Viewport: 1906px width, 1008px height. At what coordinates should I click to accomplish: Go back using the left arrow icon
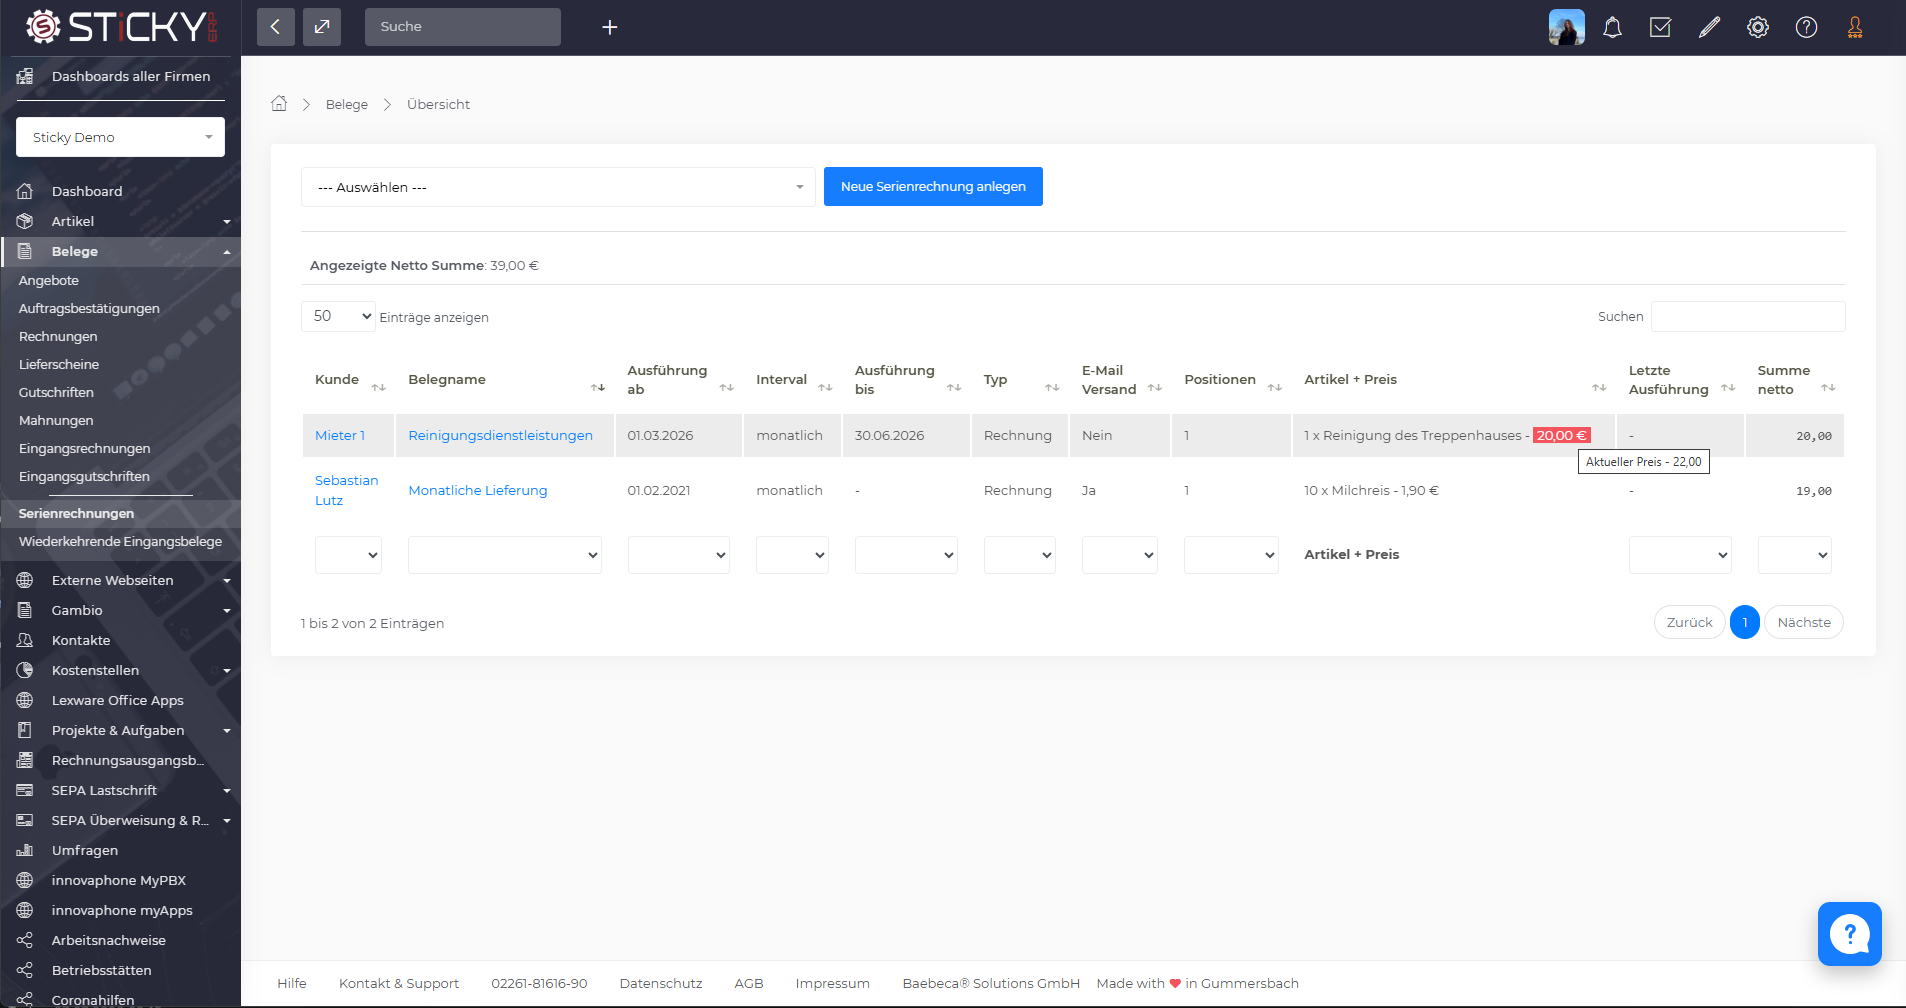(x=275, y=27)
